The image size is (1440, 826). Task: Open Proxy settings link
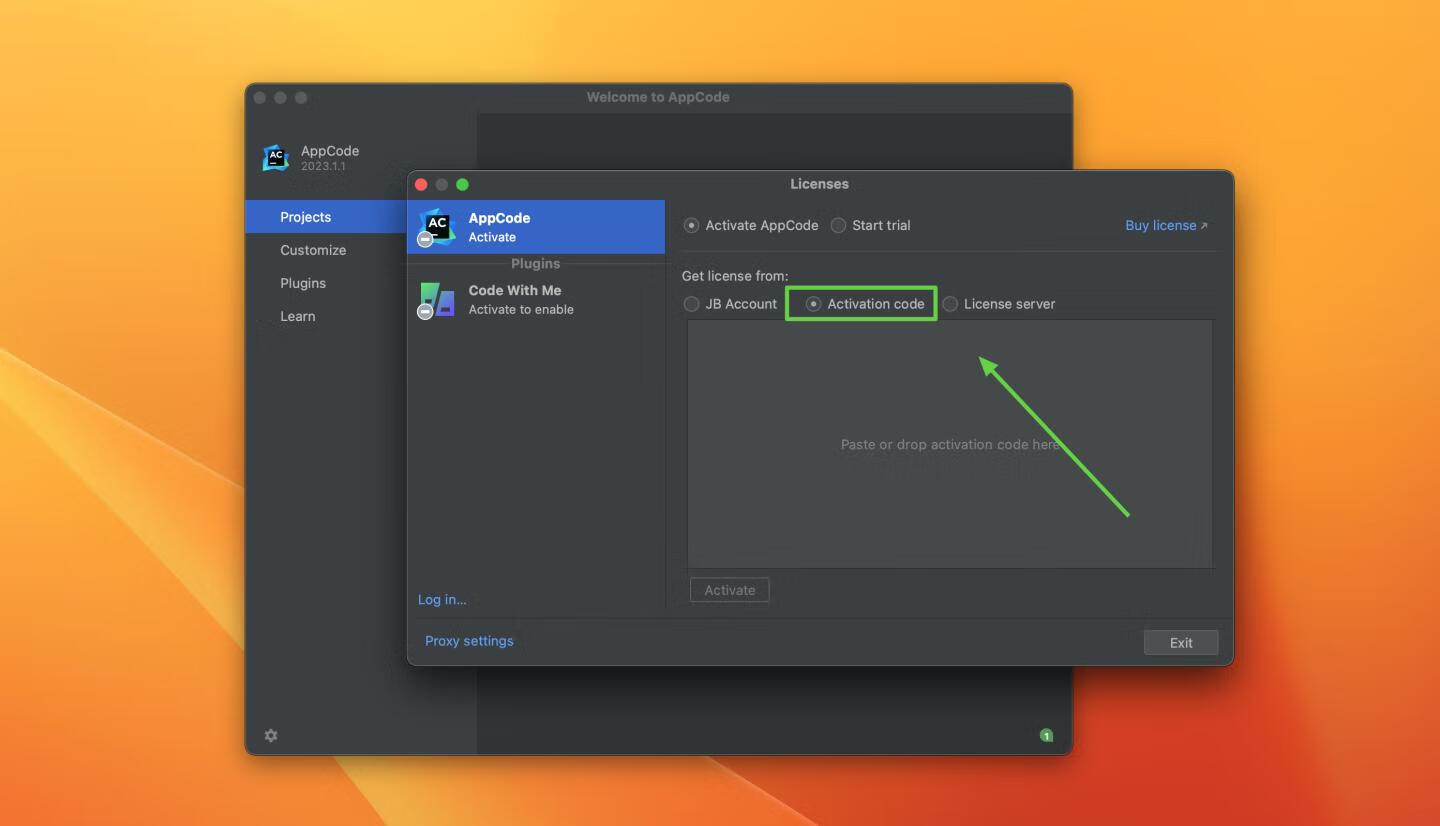click(469, 641)
